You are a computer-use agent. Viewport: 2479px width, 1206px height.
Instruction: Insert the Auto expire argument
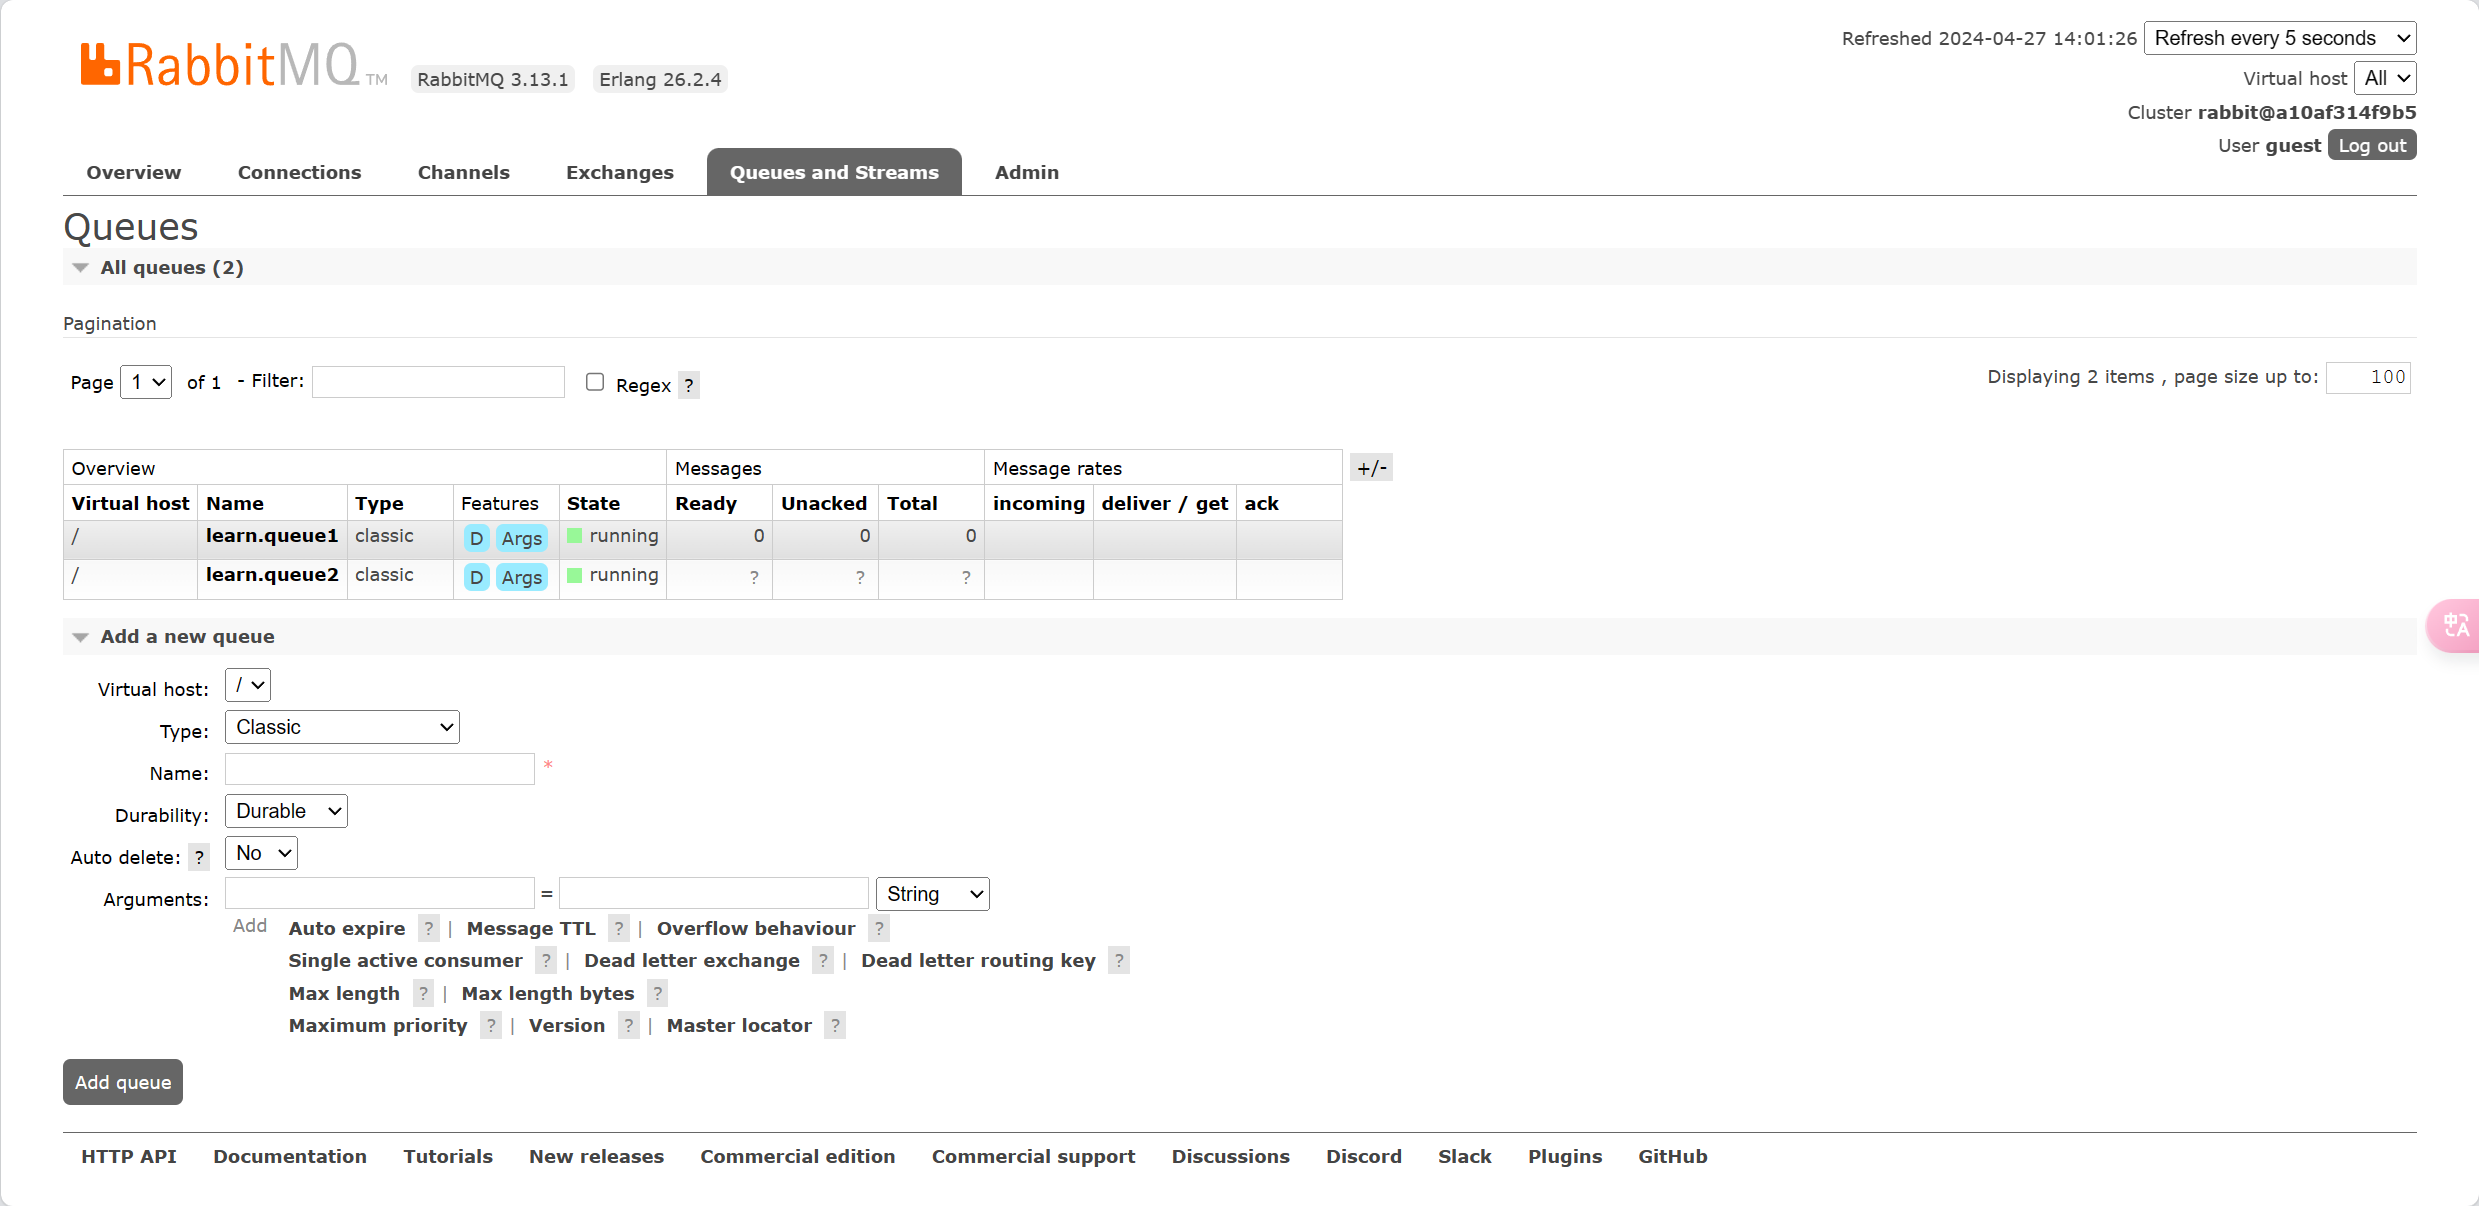347,928
